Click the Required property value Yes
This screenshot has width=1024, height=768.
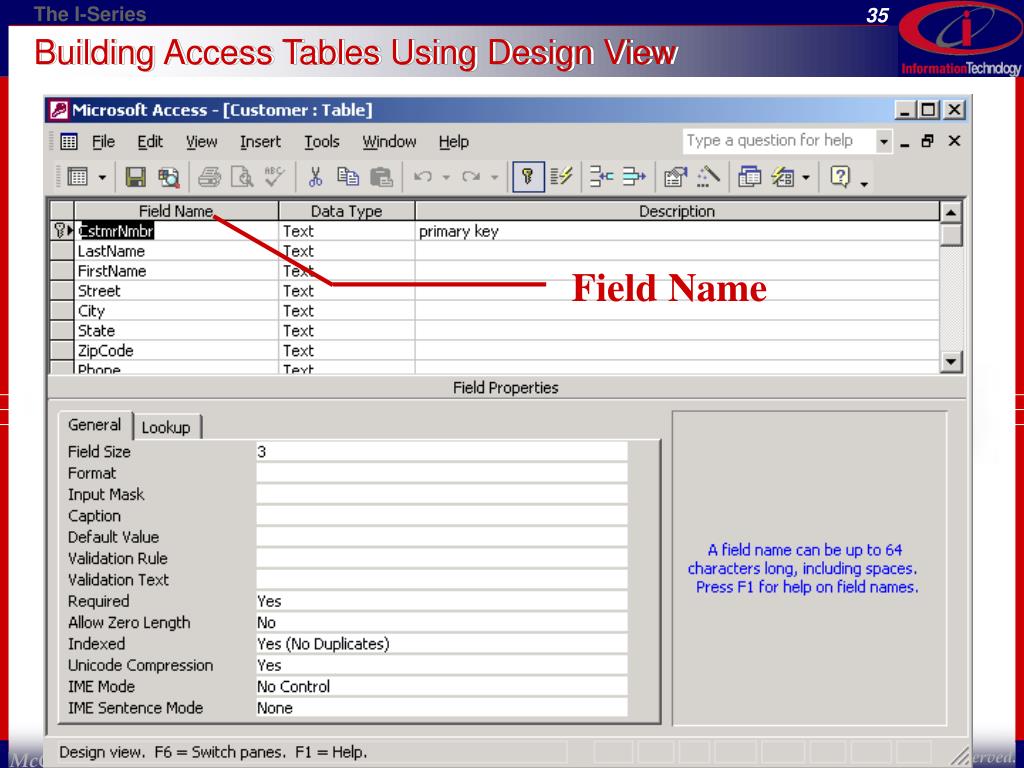tap(441, 601)
